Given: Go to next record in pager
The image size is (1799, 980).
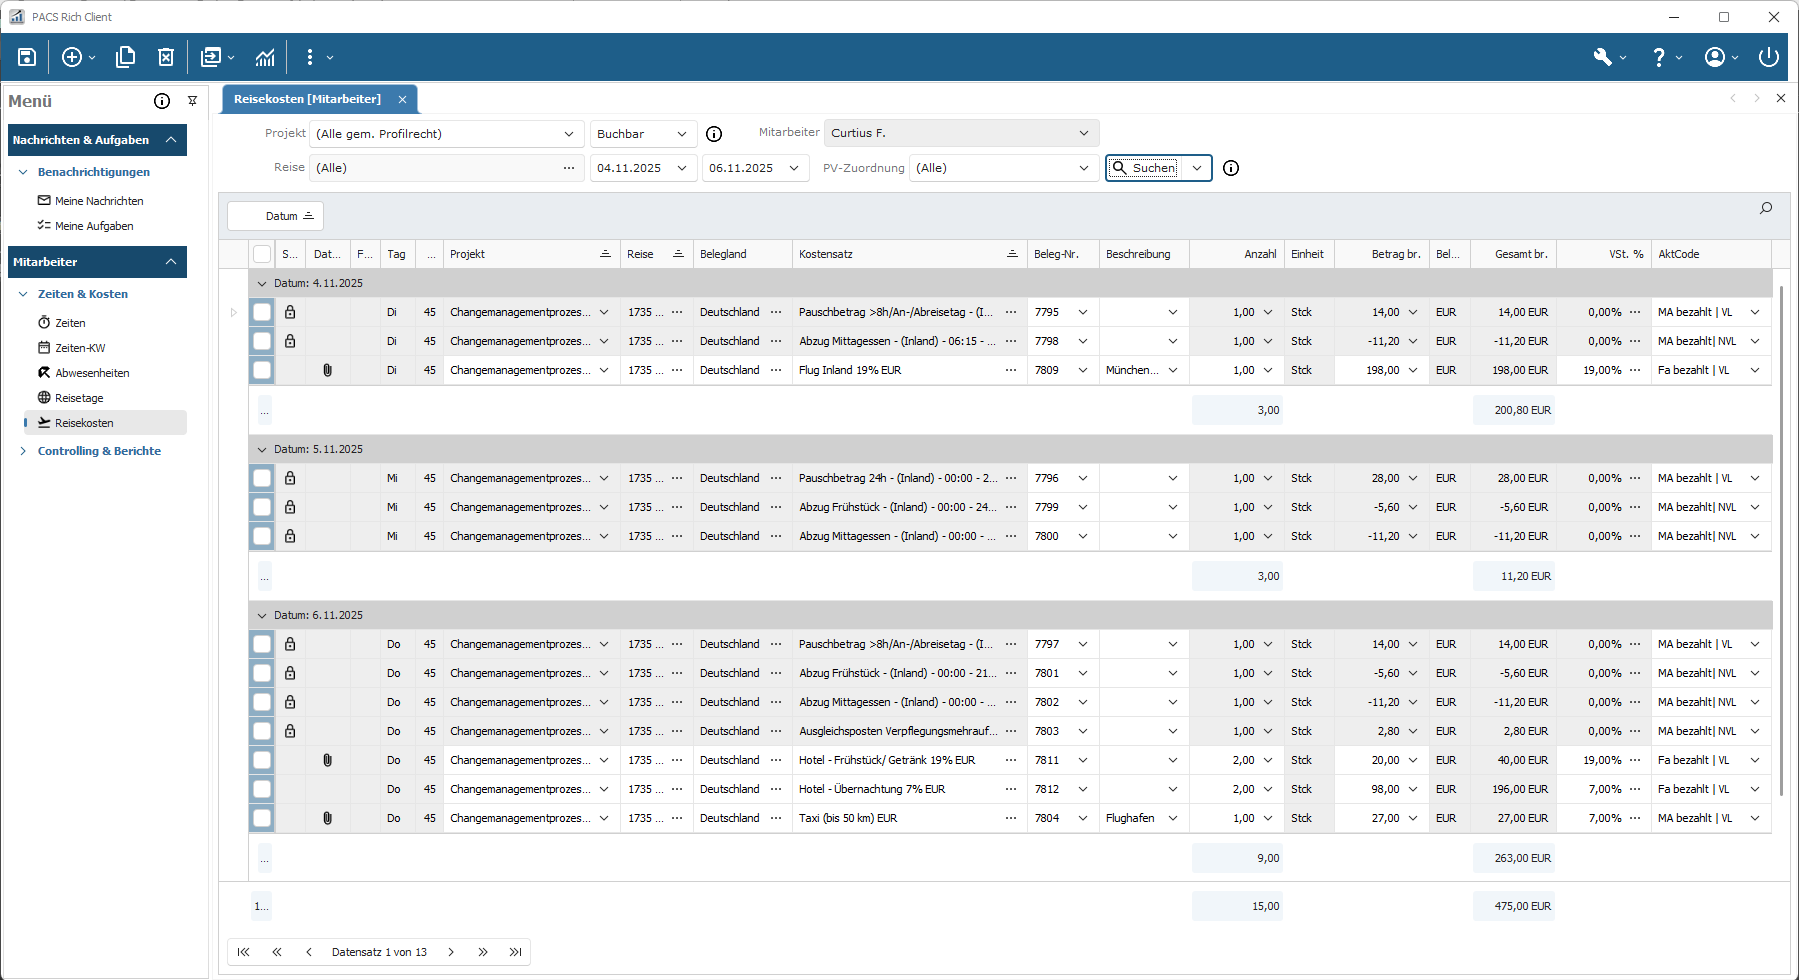Looking at the screenshot, I should tap(451, 952).
